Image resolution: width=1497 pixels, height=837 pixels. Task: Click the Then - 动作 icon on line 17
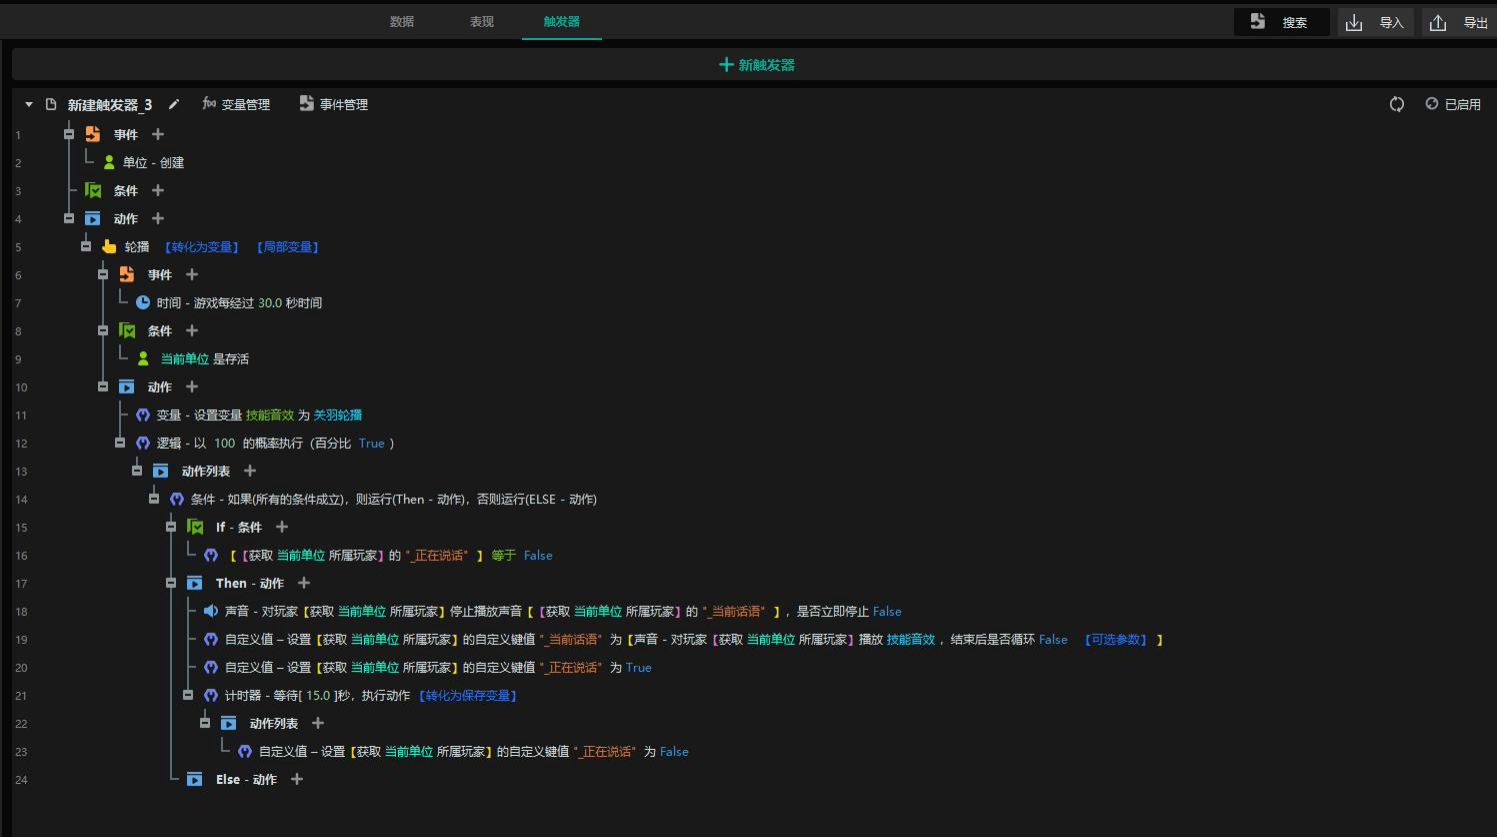(195, 583)
